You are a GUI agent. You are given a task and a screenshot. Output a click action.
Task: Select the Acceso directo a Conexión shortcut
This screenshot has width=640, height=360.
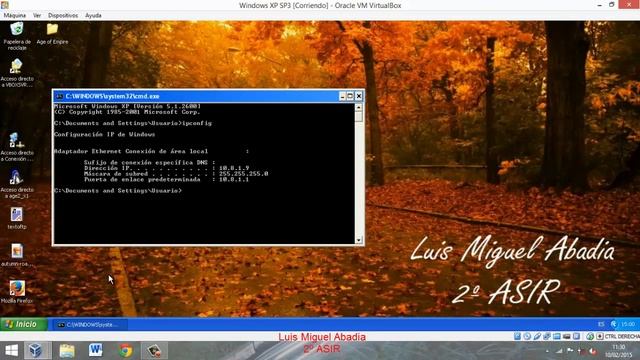pyautogui.click(x=17, y=147)
